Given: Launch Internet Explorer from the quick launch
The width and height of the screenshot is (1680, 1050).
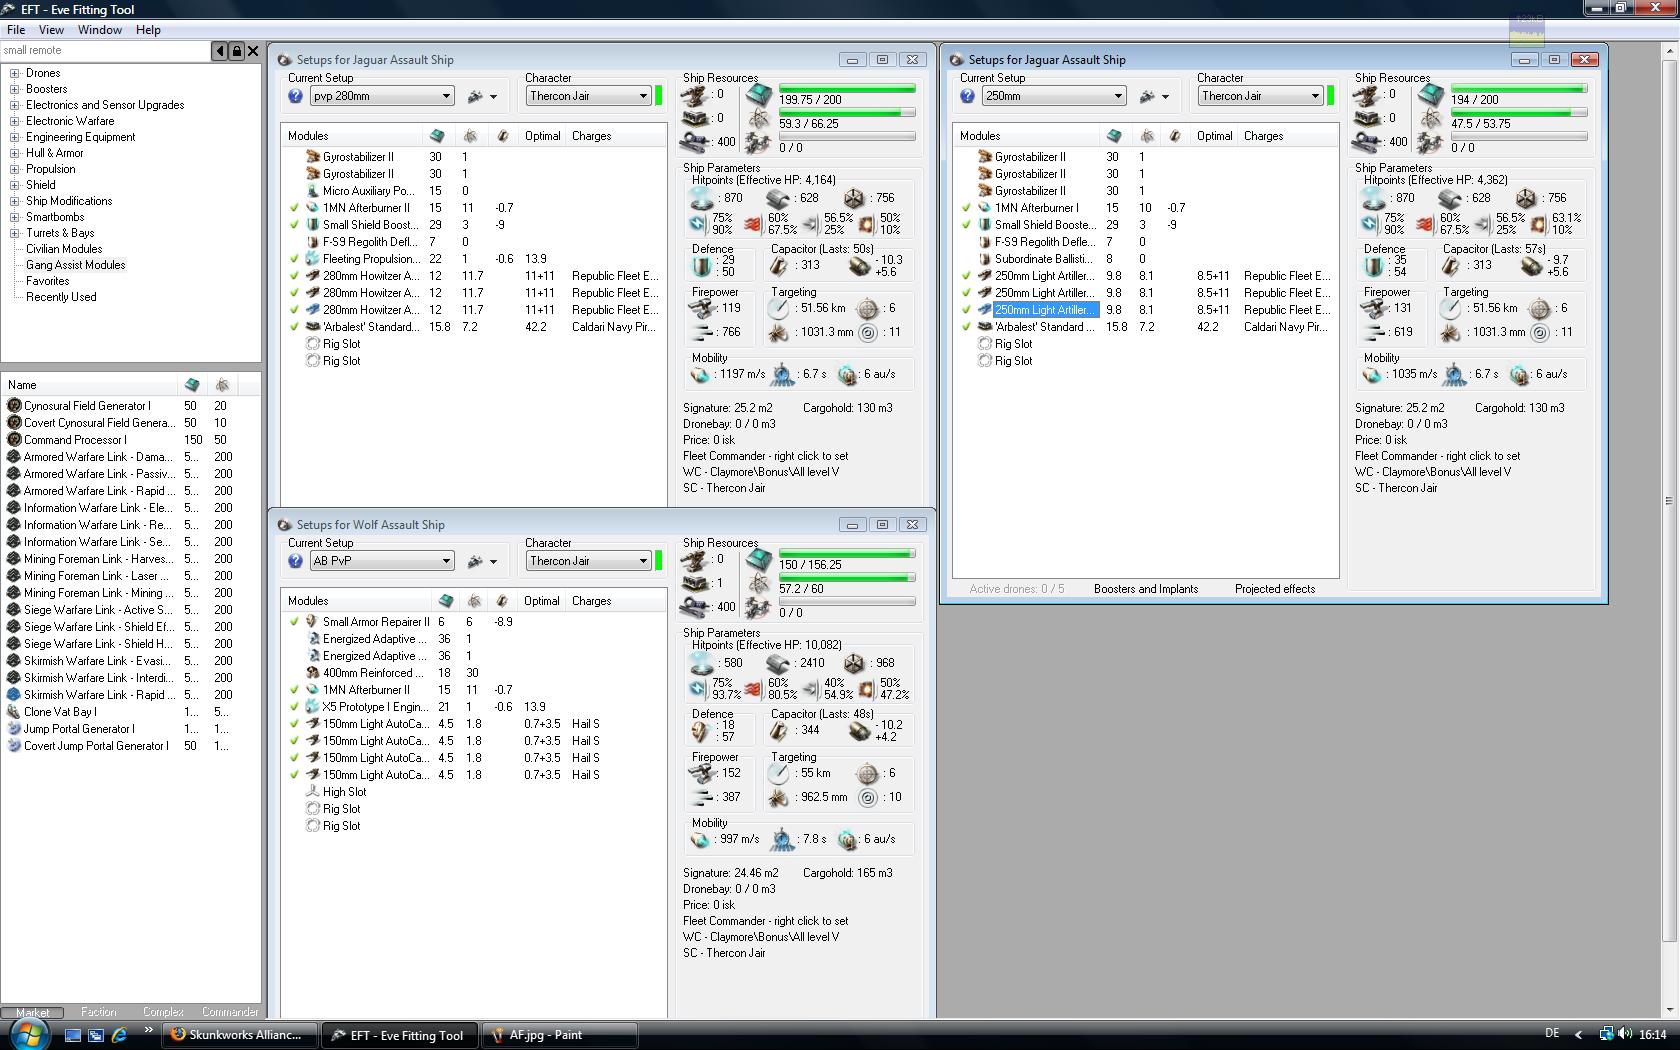Looking at the screenshot, I should point(119,1035).
